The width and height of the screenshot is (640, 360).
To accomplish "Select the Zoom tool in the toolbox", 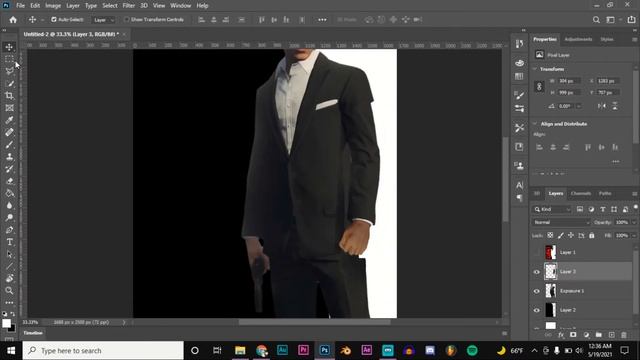I will coord(9,291).
